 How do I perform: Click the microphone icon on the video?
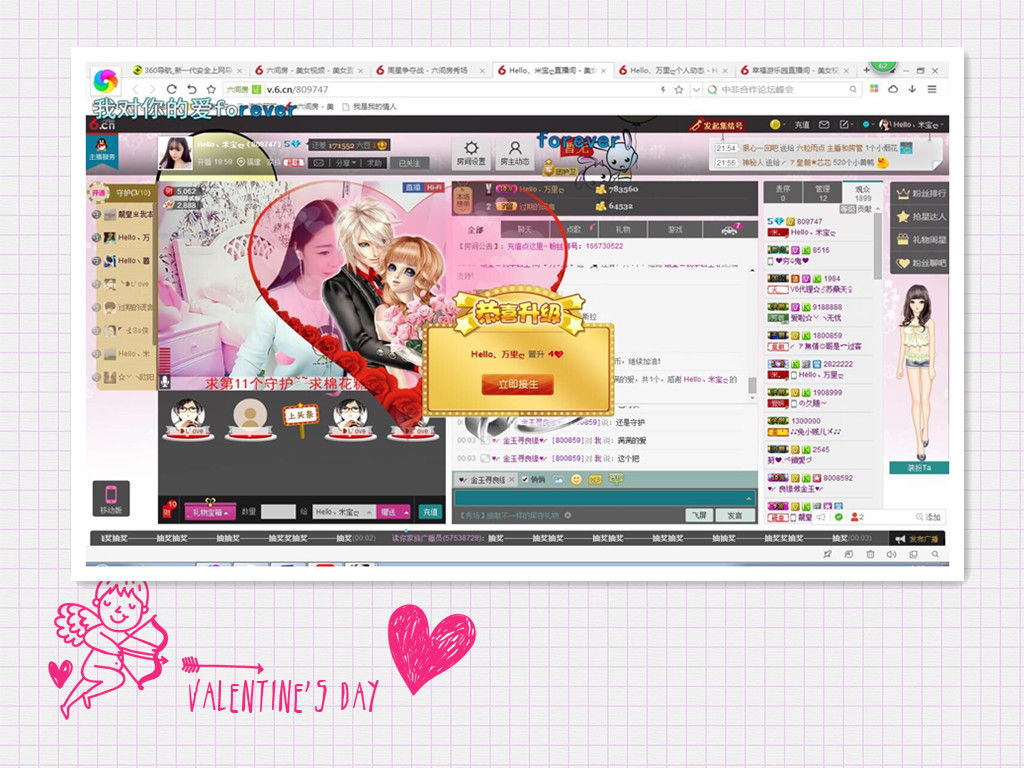click(x=165, y=381)
